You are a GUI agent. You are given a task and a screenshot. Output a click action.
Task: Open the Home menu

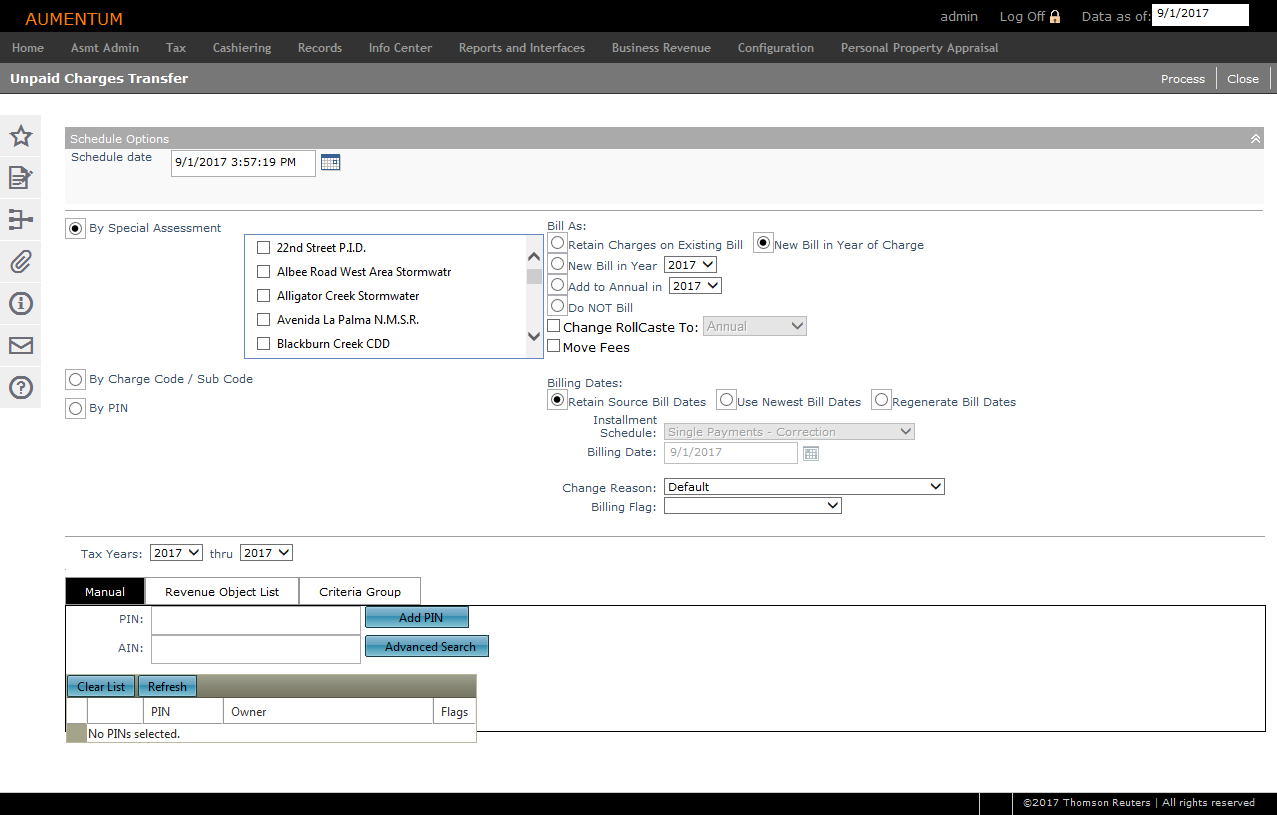[28, 48]
